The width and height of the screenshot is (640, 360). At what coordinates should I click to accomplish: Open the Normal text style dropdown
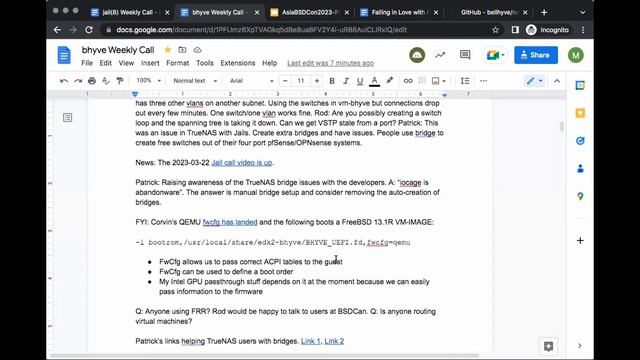pos(195,81)
